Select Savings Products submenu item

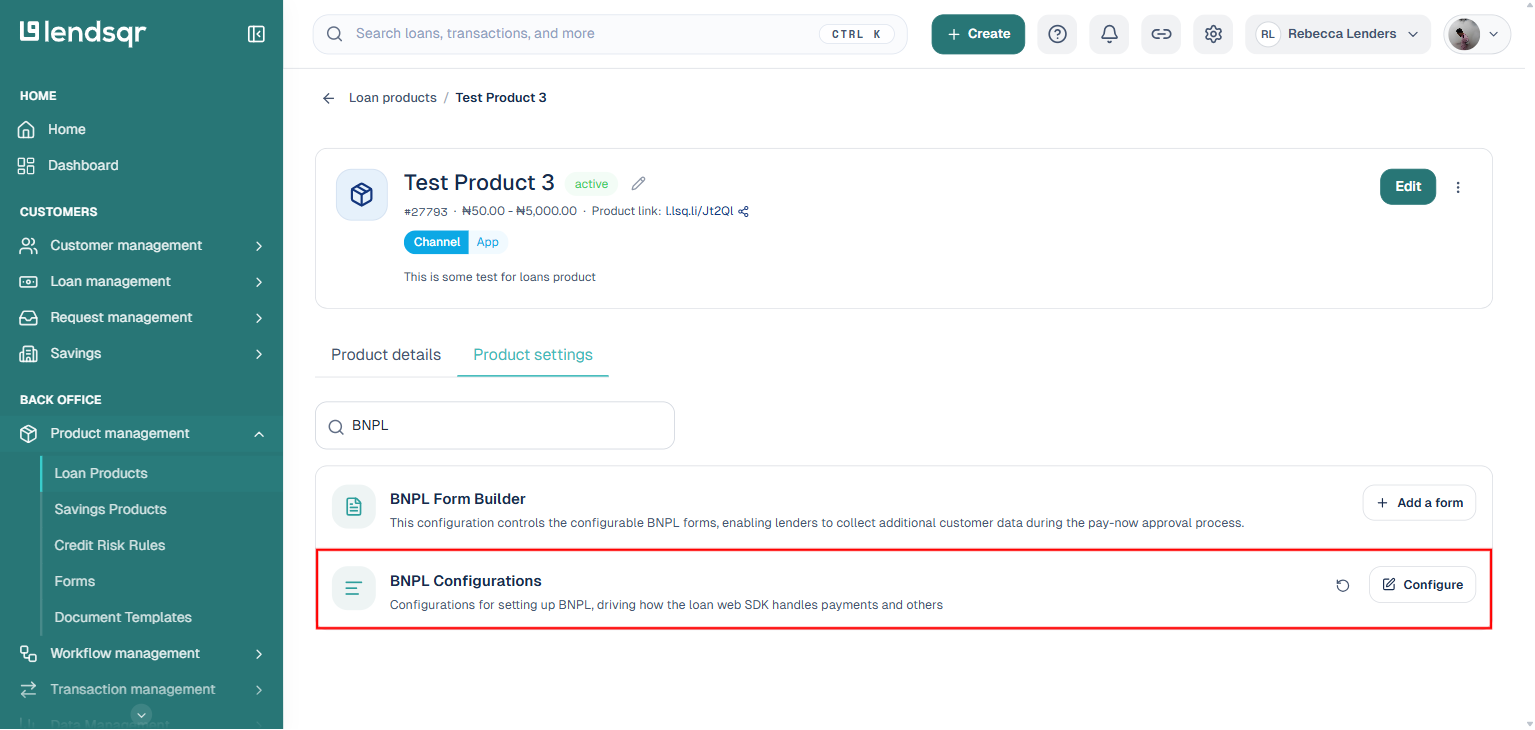(x=110, y=509)
